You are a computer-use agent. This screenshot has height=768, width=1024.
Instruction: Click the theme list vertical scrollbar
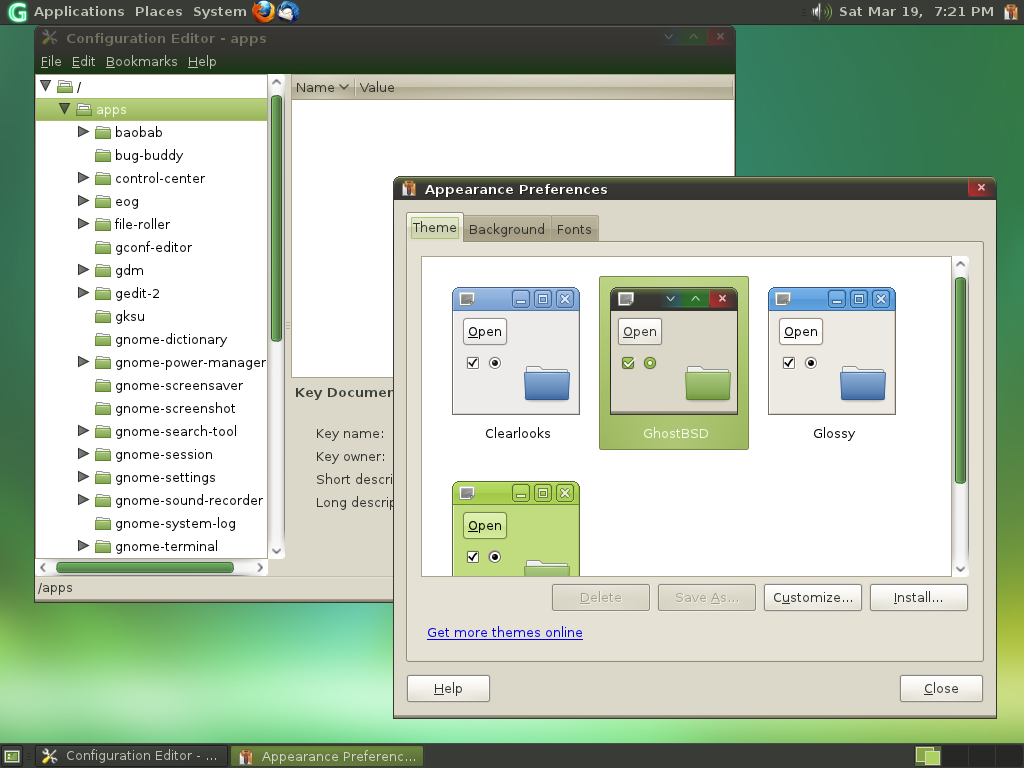(x=960, y=380)
